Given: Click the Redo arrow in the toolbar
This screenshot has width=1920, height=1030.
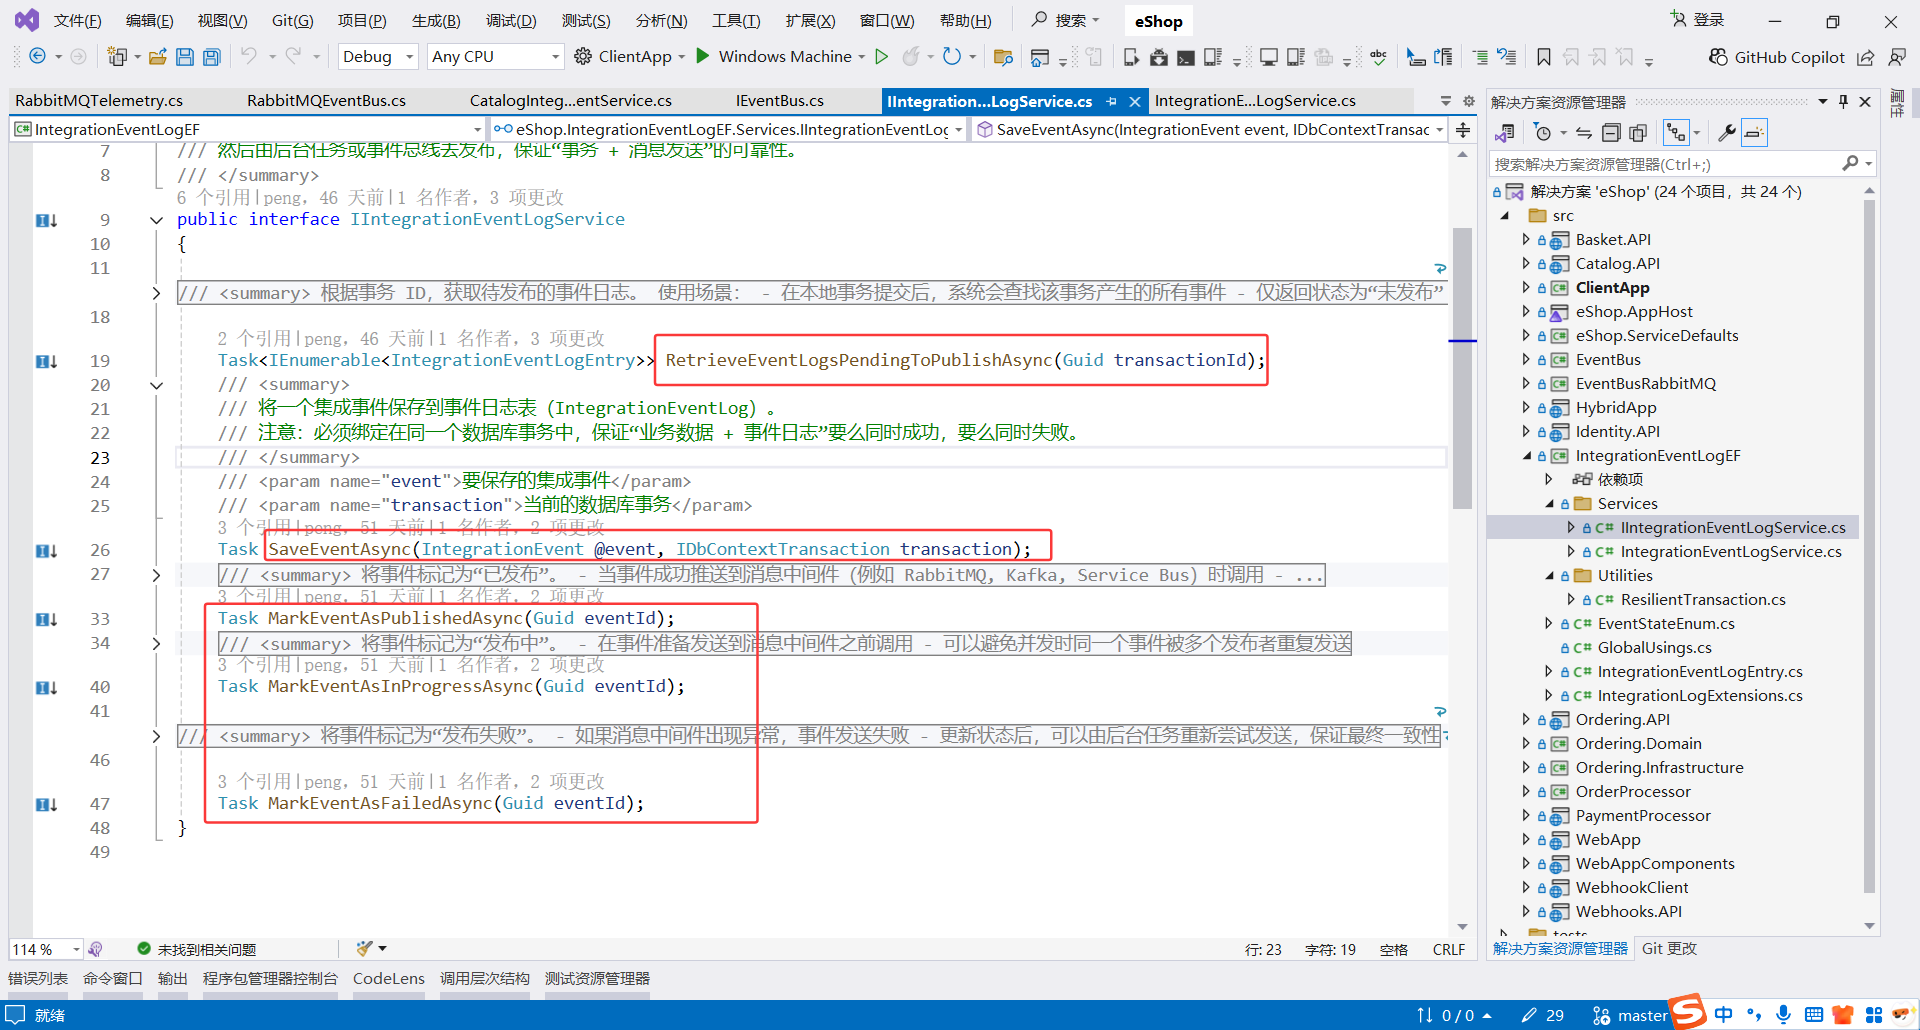Looking at the screenshot, I should pos(293,56).
